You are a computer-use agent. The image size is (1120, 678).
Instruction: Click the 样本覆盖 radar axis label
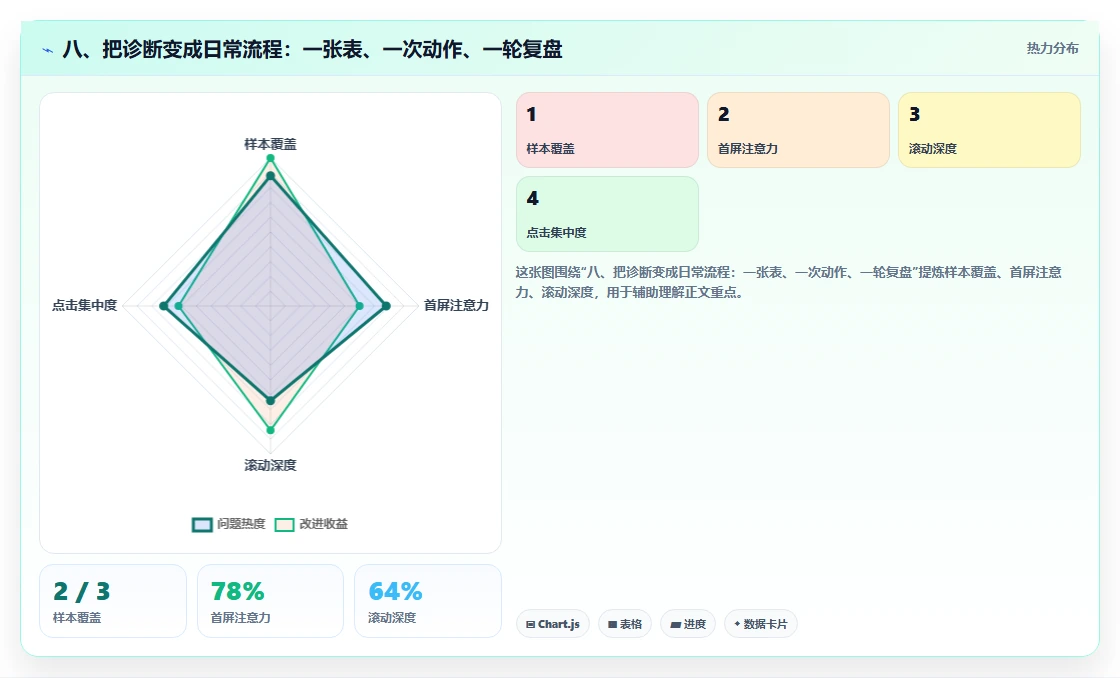tap(270, 144)
